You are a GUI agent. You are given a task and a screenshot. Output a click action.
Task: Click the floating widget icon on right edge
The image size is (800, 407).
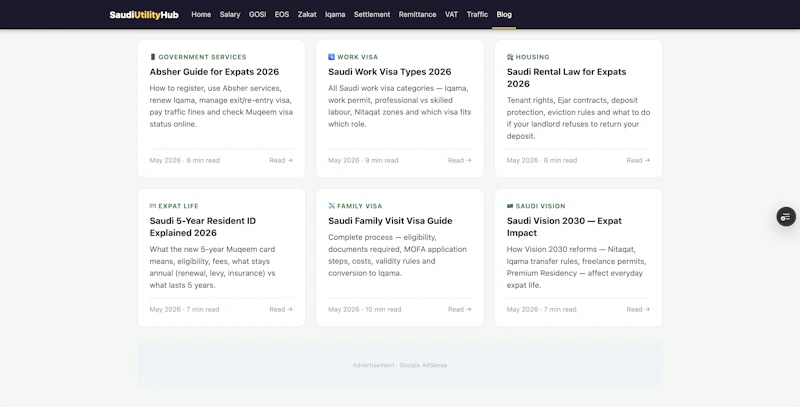[x=786, y=217]
